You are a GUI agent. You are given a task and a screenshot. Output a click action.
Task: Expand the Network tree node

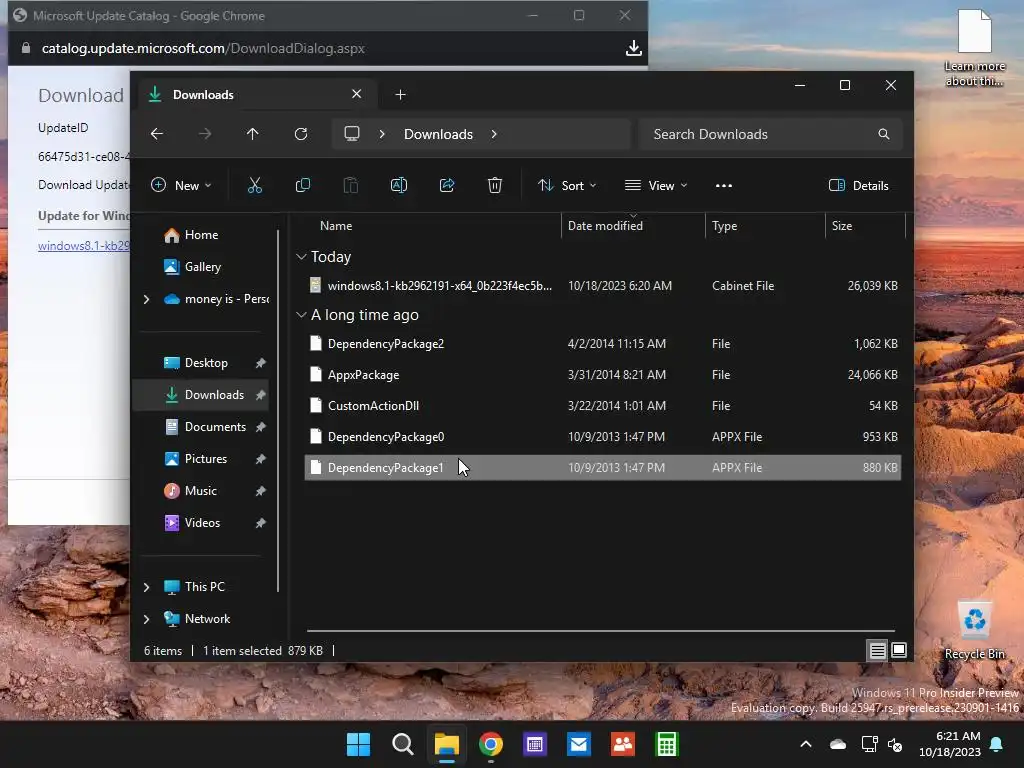[146, 619]
